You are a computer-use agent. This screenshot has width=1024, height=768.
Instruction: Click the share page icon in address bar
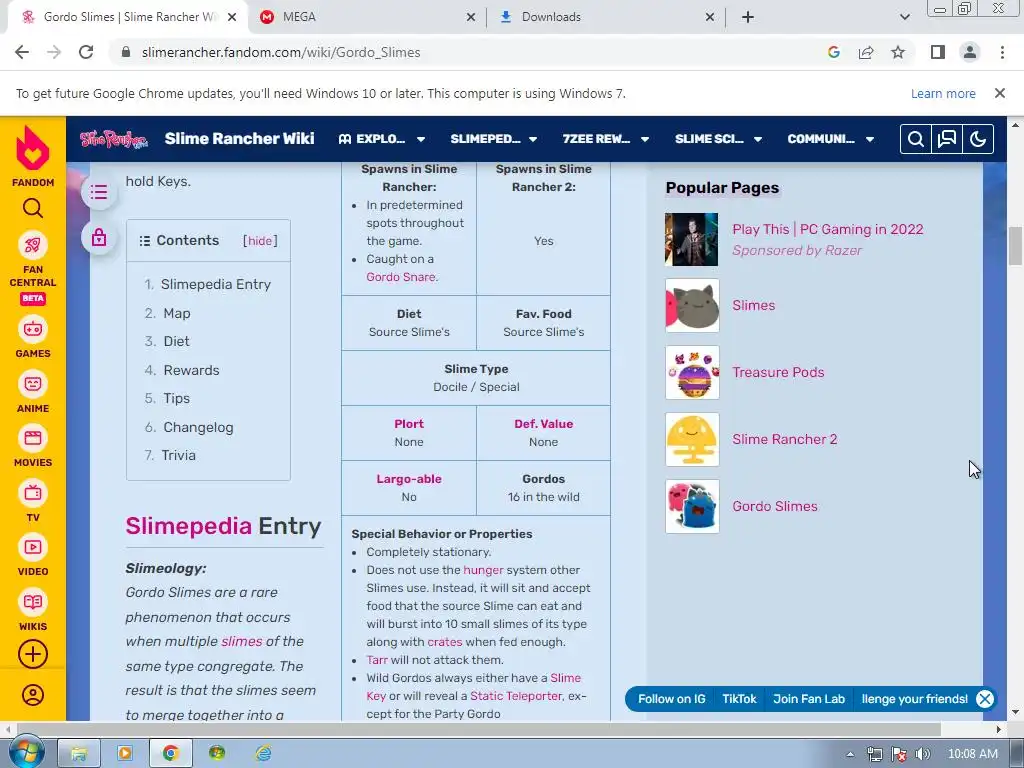[x=866, y=52]
